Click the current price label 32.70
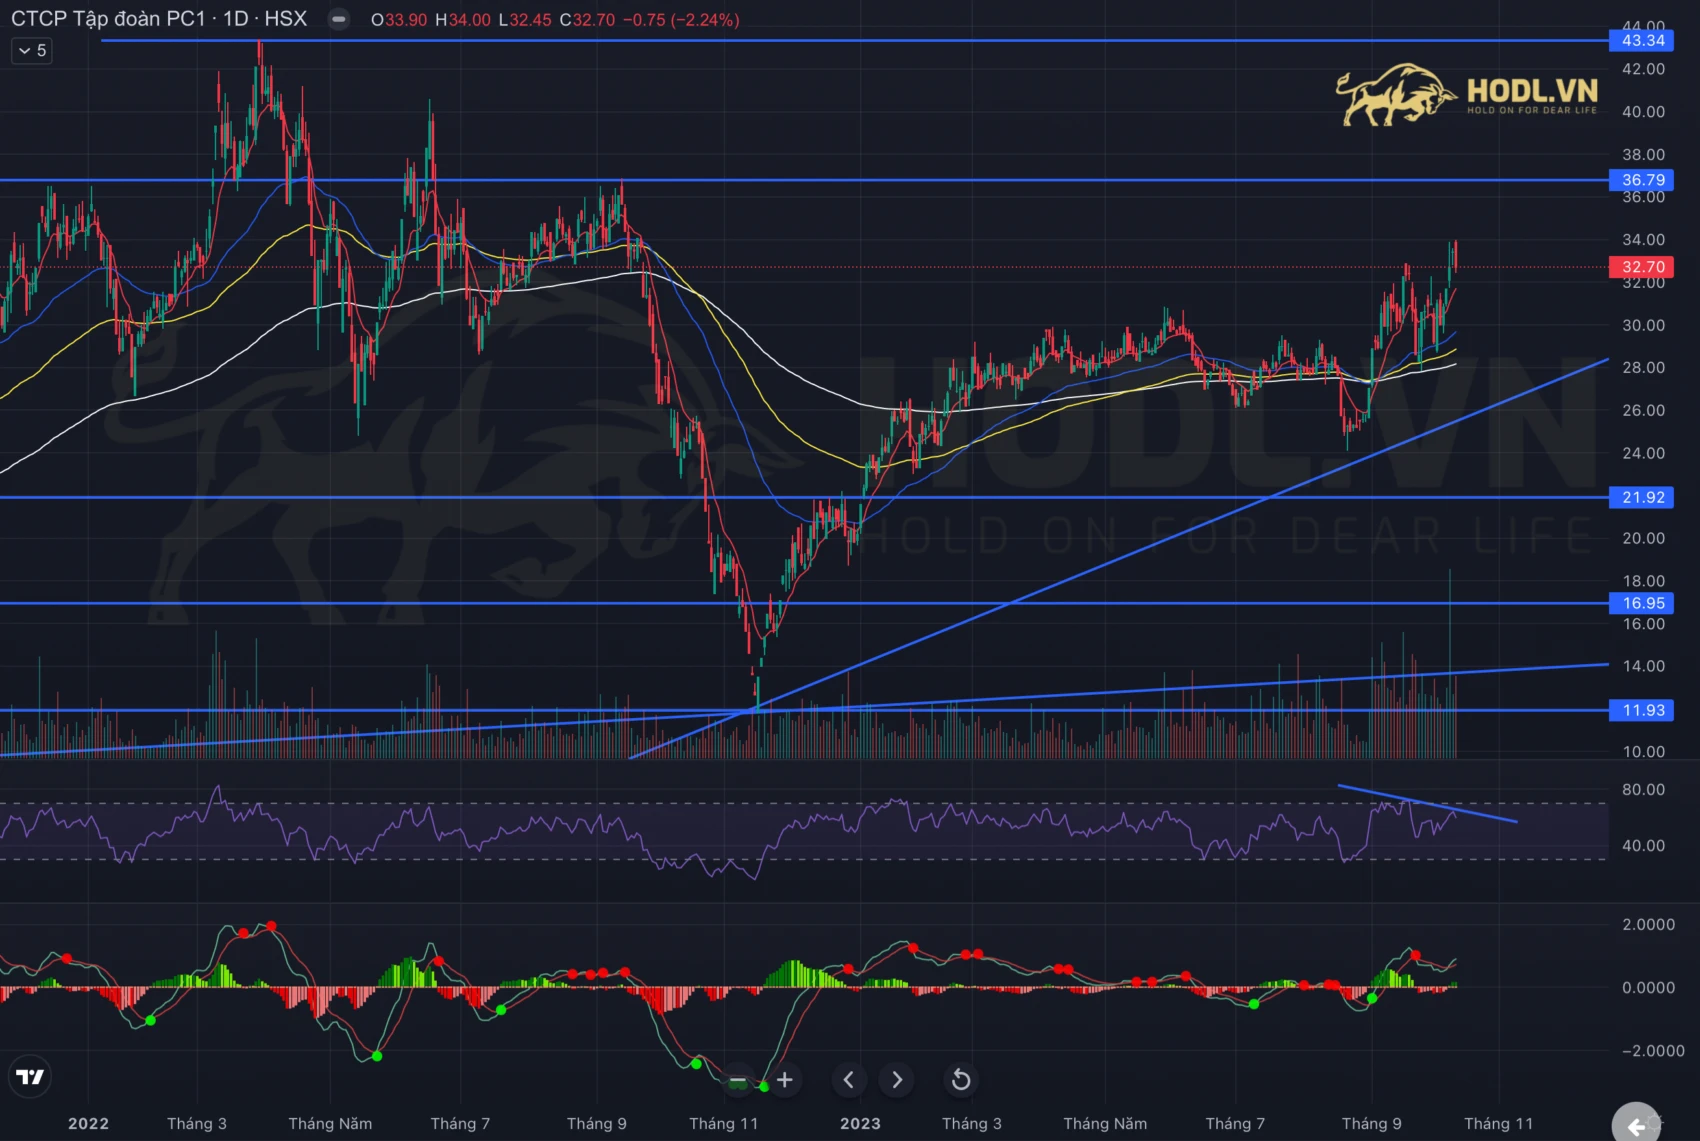This screenshot has width=1700, height=1141. (1642, 267)
